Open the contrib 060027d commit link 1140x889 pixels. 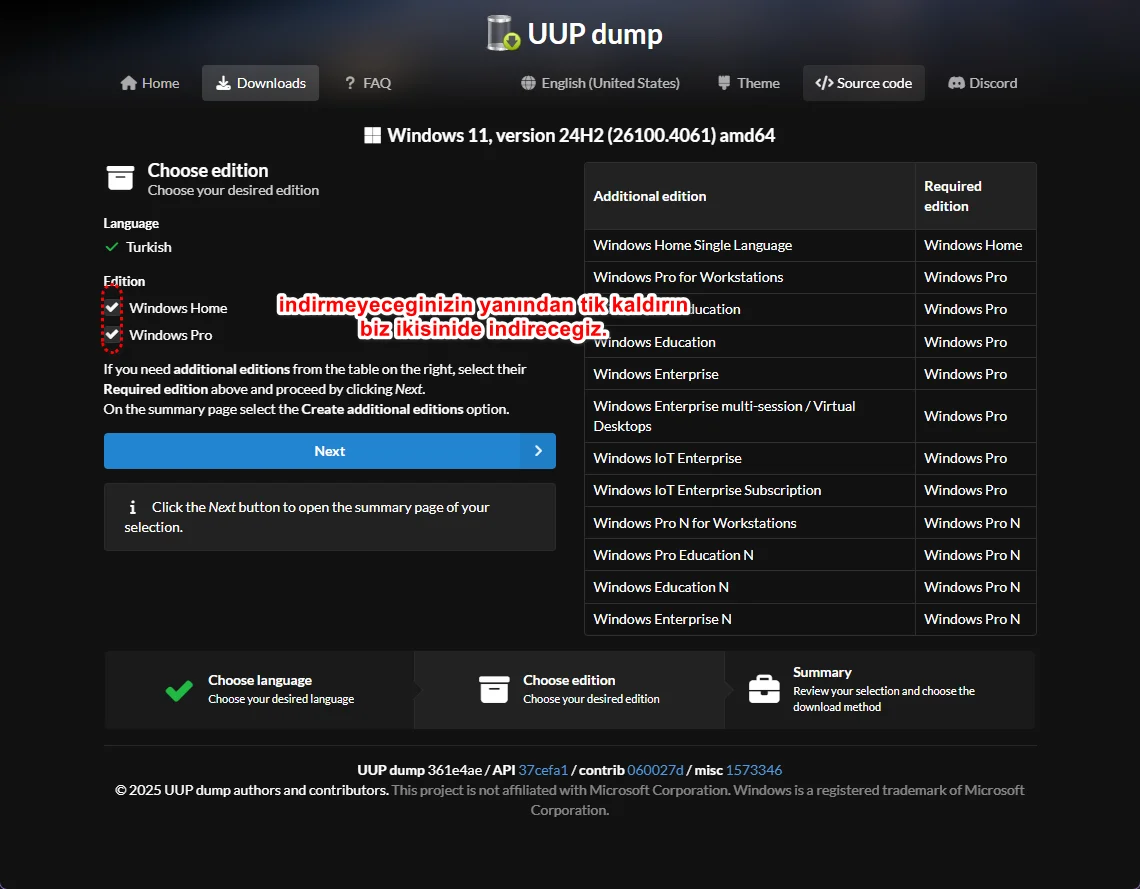[x=655, y=770]
